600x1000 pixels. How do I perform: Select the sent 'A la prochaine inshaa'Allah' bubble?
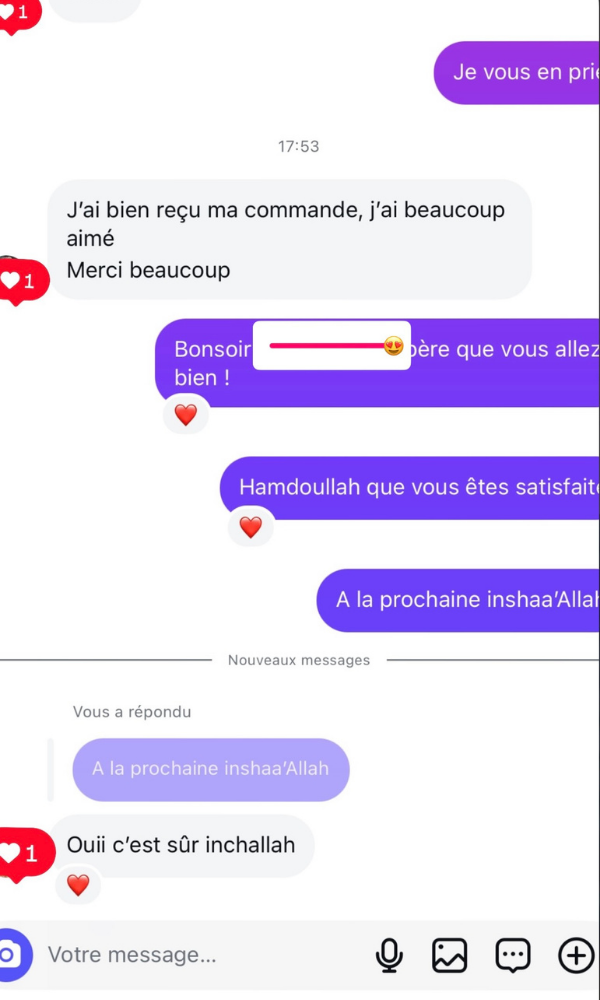[x=458, y=600]
